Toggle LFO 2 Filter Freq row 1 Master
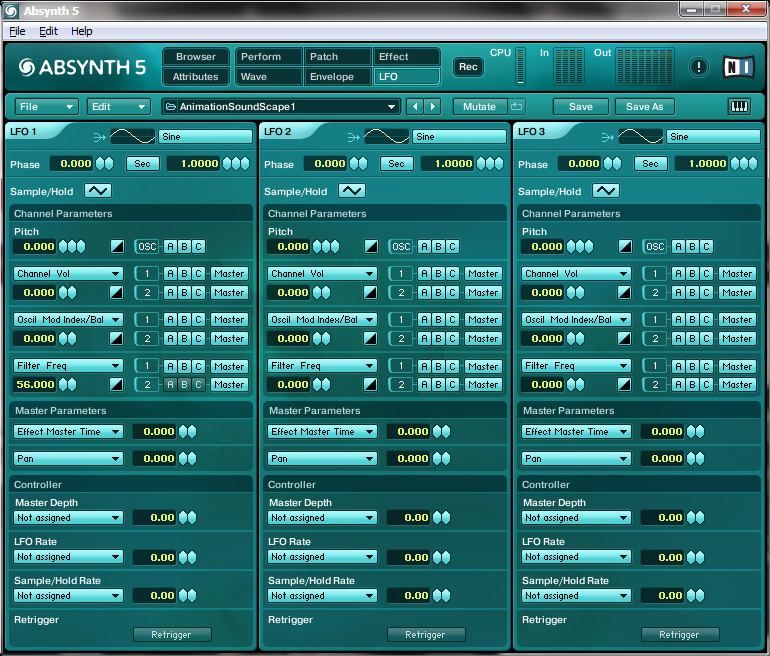Viewport: 770px width, 656px height. [483, 366]
